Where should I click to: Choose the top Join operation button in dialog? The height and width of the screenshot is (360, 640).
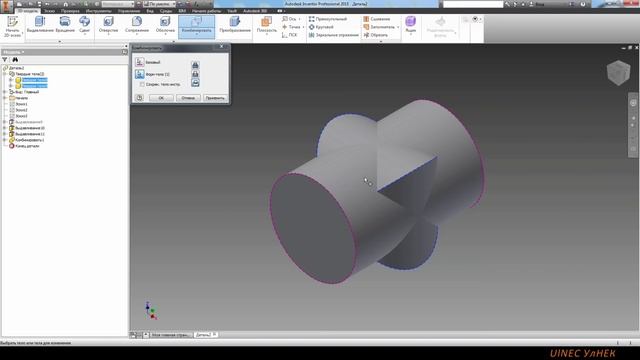(195, 65)
